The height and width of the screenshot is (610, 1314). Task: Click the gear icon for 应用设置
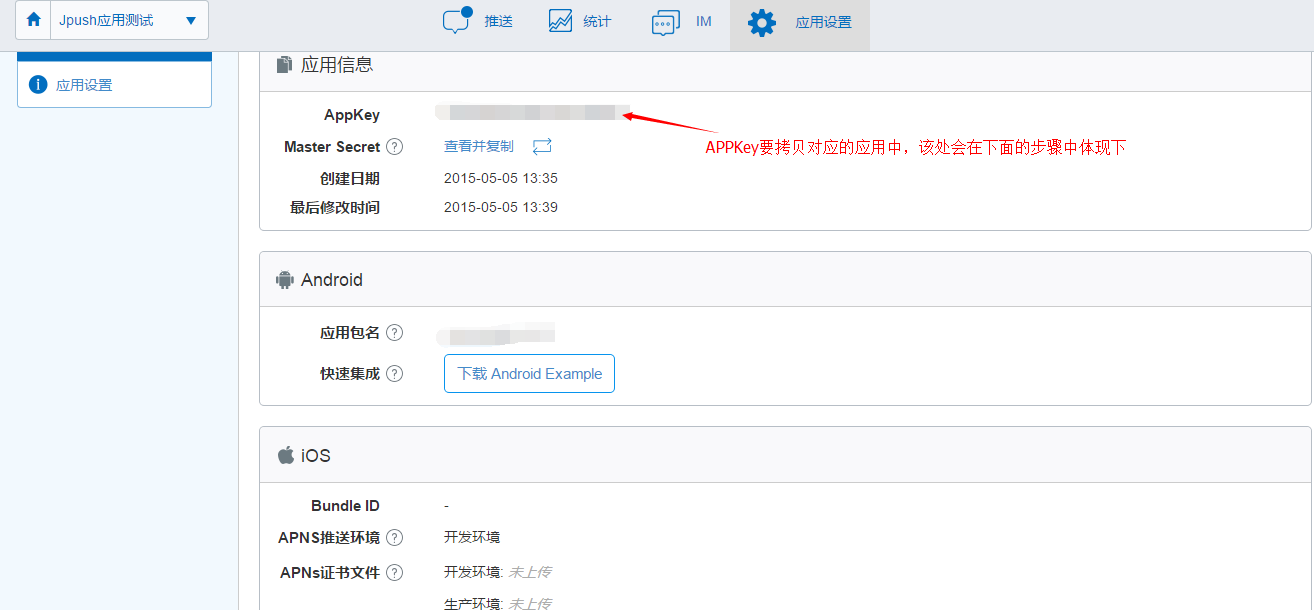tap(762, 22)
